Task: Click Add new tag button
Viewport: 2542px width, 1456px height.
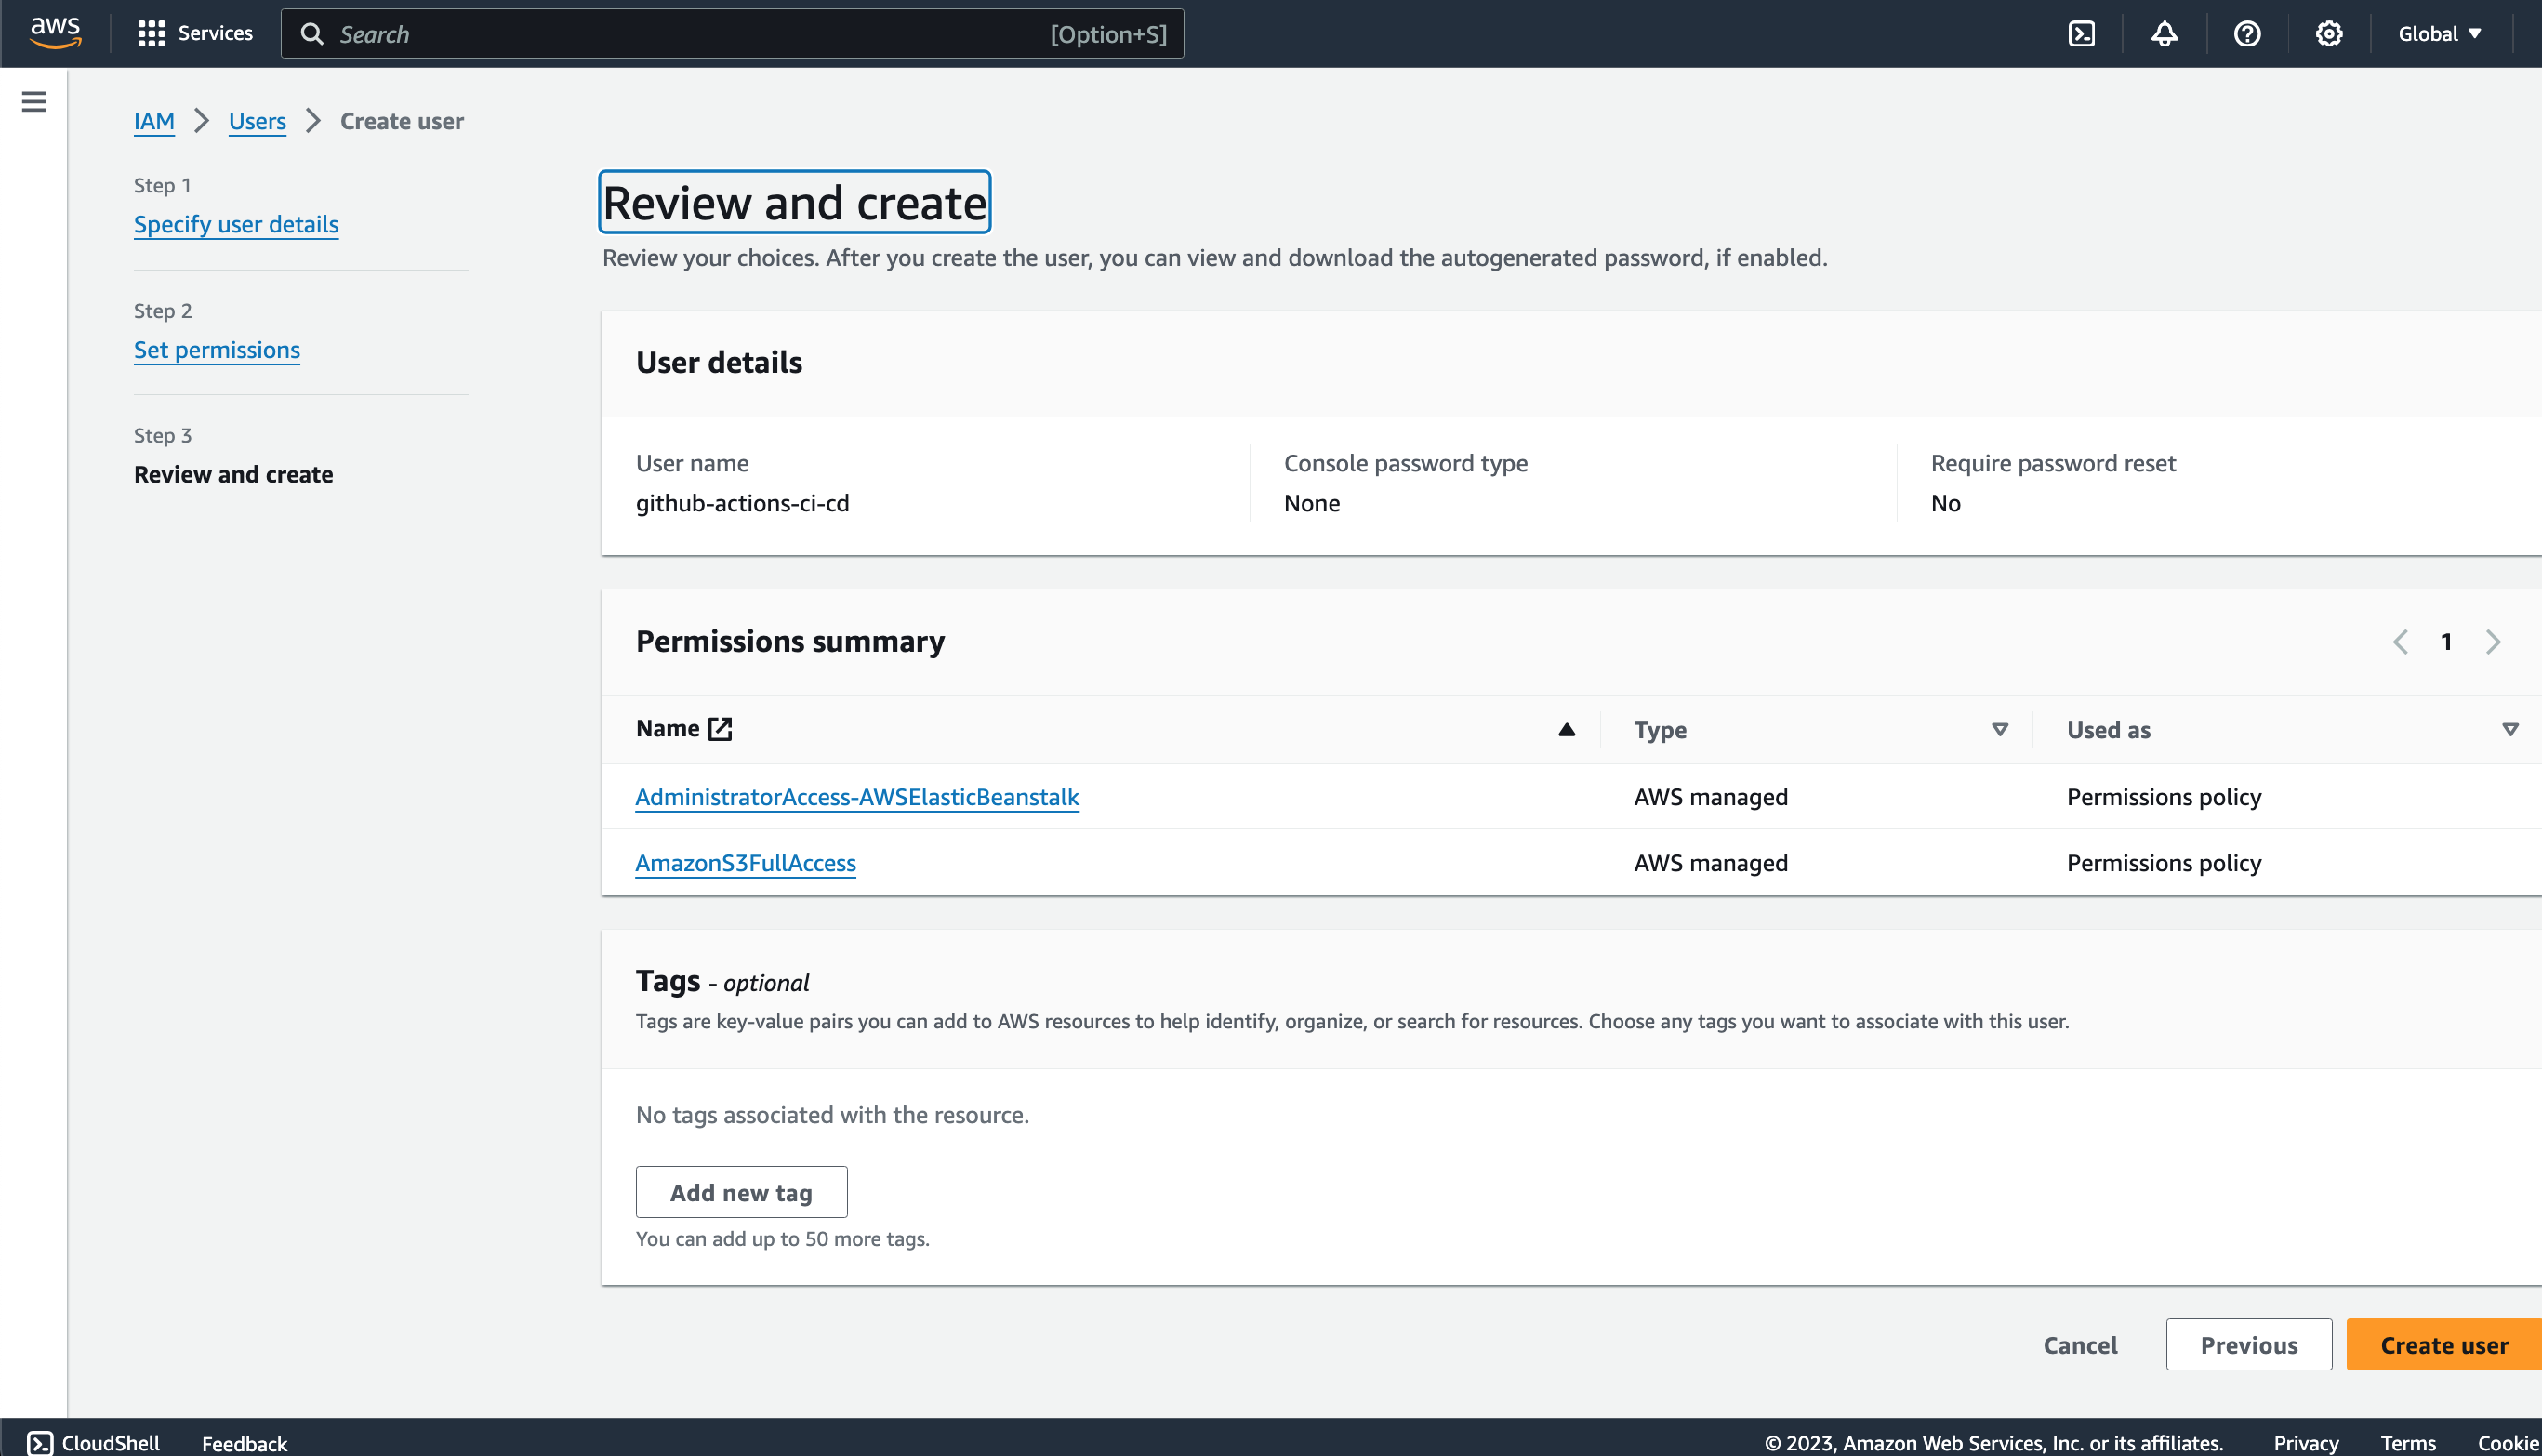Action: [741, 1192]
